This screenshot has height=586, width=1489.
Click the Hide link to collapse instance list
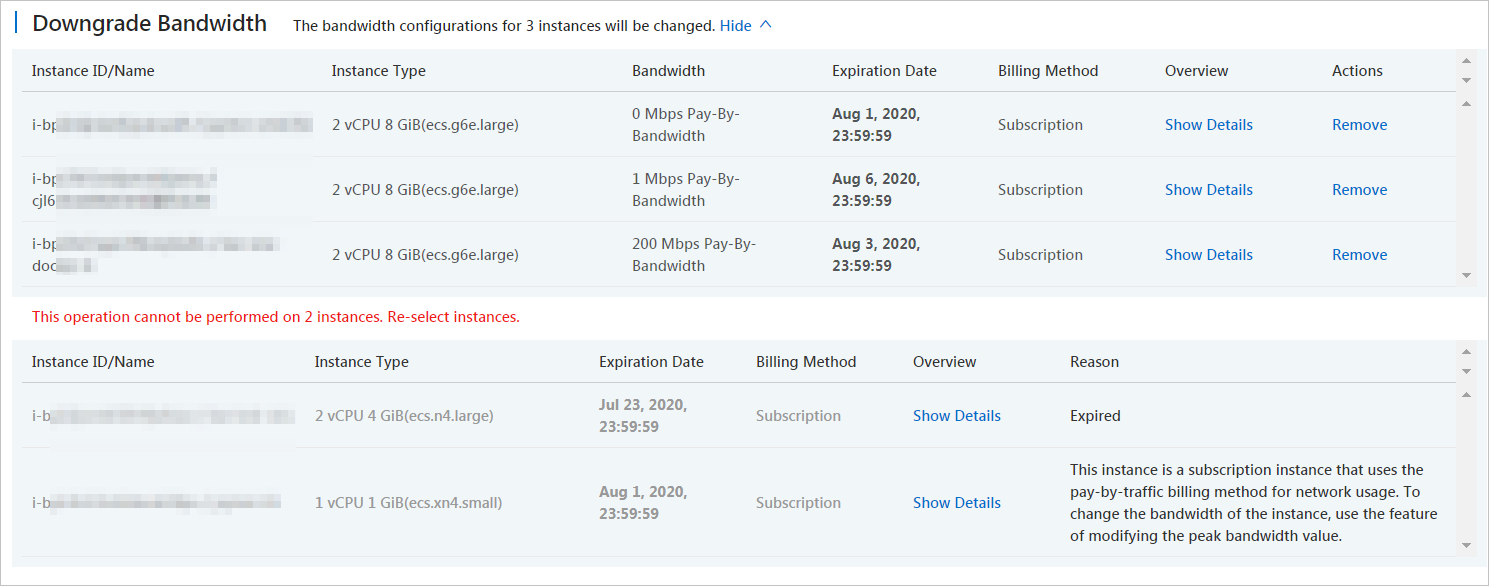pyautogui.click(x=735, y=26)
